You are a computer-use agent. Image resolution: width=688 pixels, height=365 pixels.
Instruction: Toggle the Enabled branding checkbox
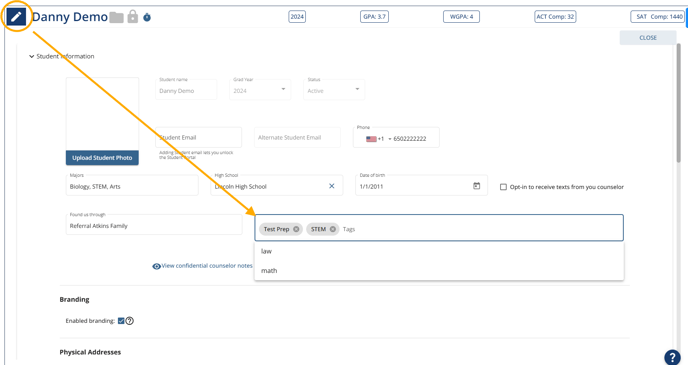[121, 321]
